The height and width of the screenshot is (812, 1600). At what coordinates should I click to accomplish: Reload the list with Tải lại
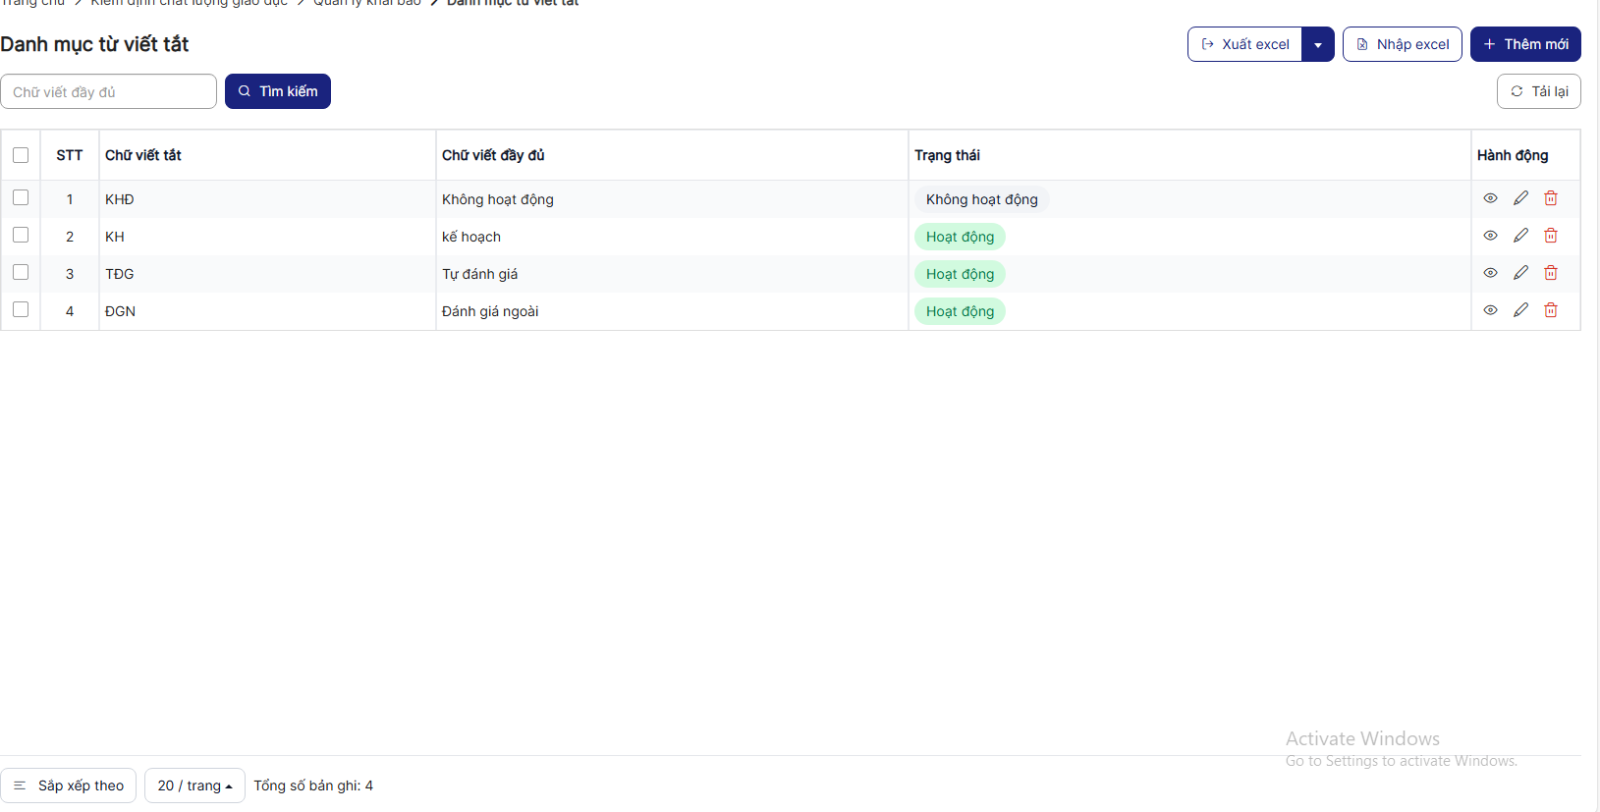[x=1538, y=92]
